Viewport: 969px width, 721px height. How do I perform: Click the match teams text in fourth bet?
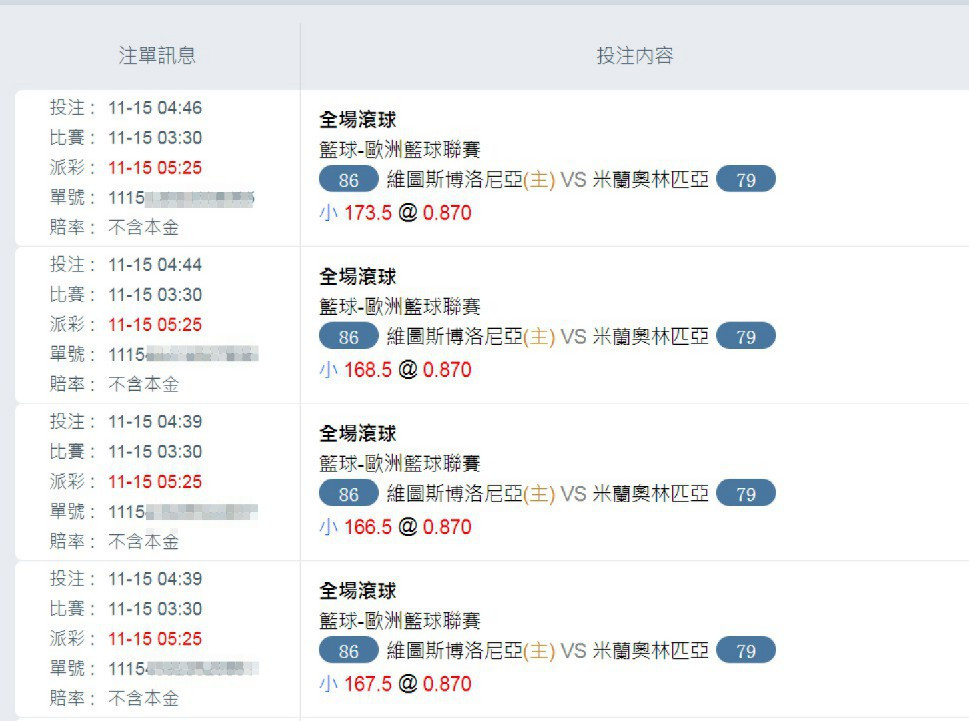click(548, 651)
